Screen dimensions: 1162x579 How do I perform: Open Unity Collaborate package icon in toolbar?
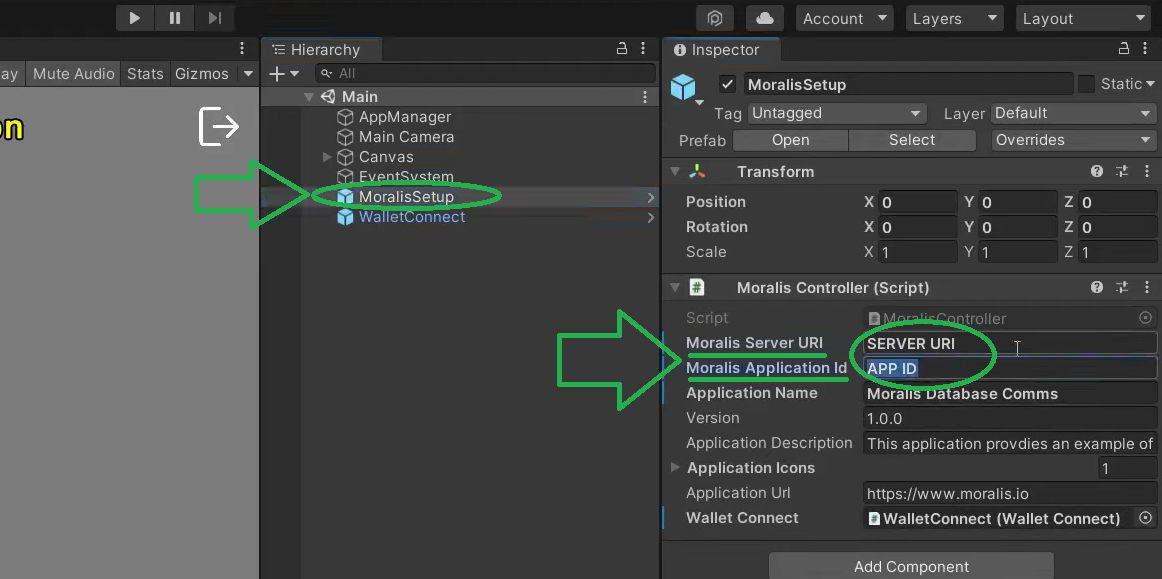pyautogui.click(x=715, y=18)
